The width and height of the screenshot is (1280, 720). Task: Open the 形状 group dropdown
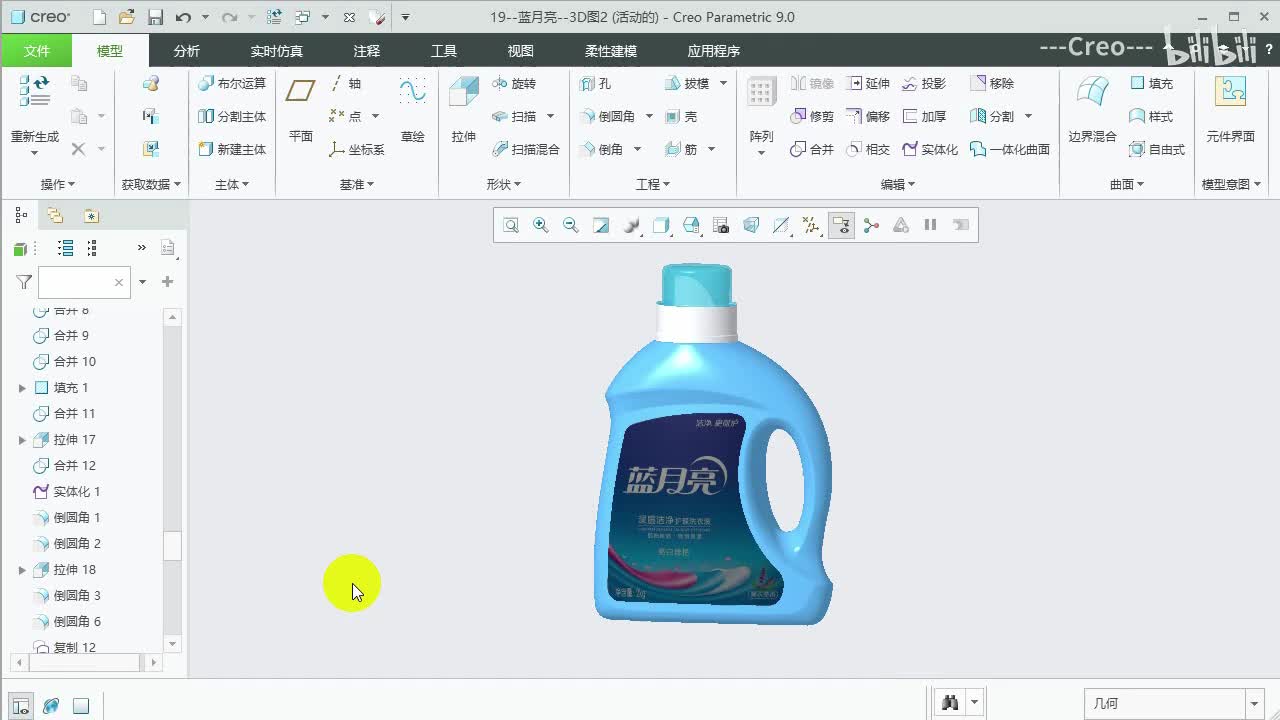(504, 184)
